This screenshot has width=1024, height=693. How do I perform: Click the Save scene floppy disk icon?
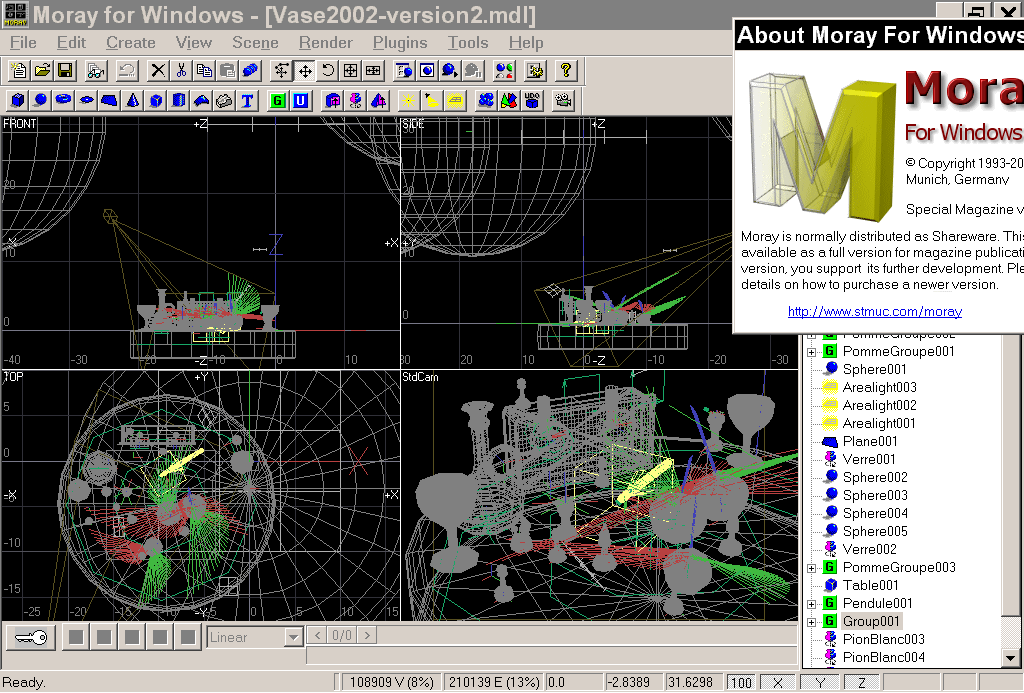65,71
